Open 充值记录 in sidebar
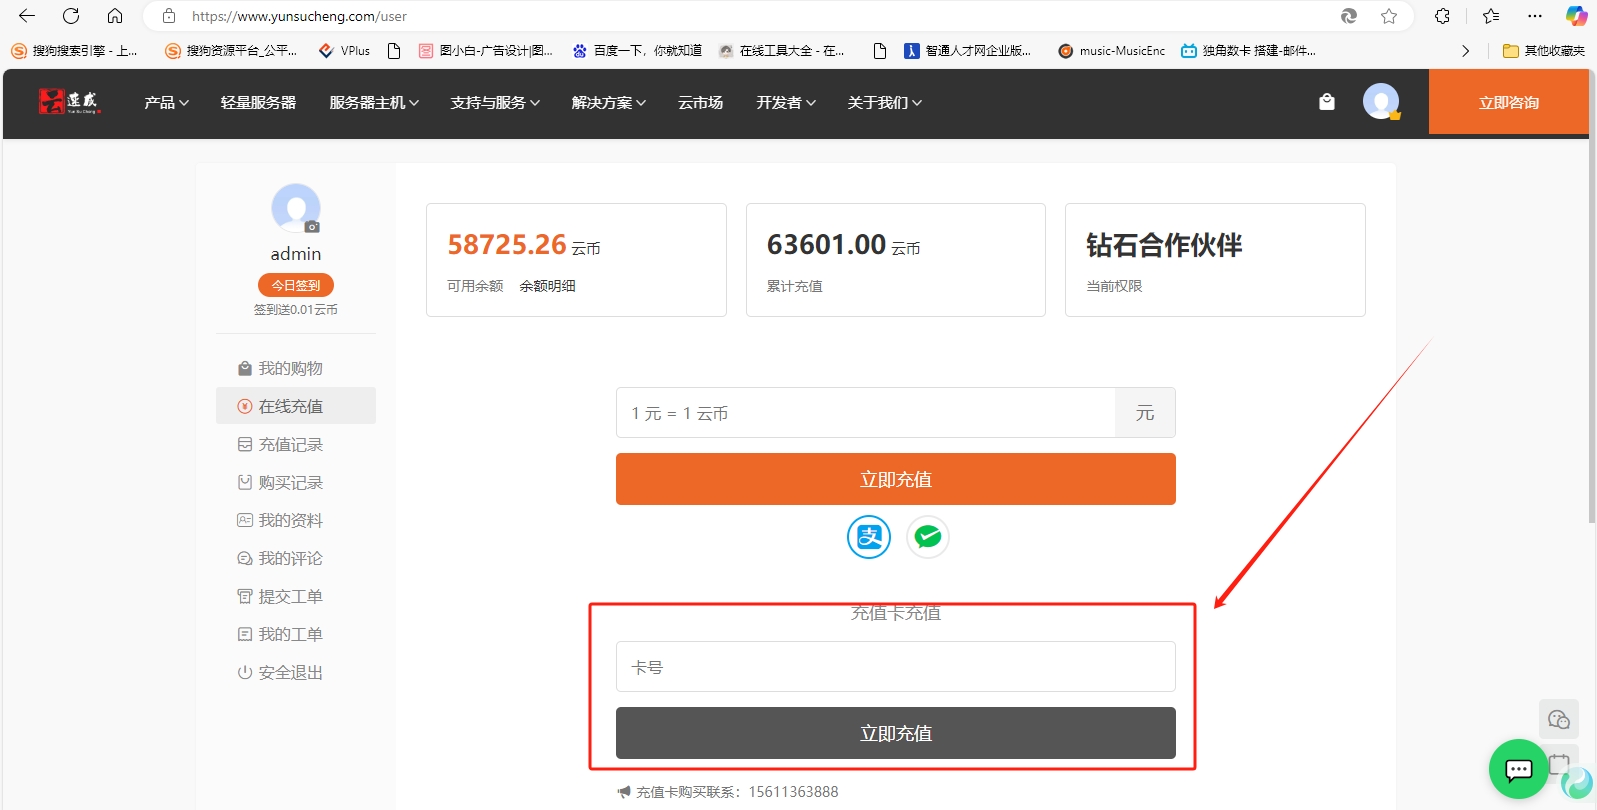 coord(290,445)
